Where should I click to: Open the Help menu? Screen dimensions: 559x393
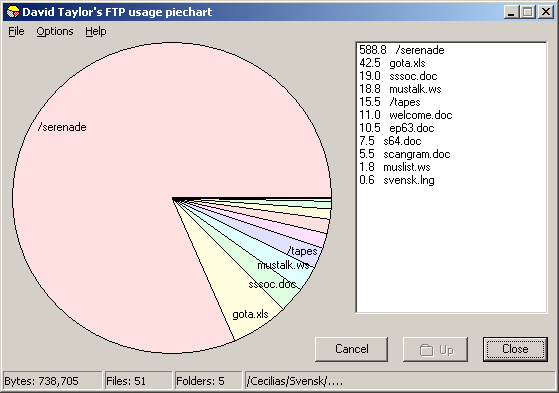tap(96, 31)
